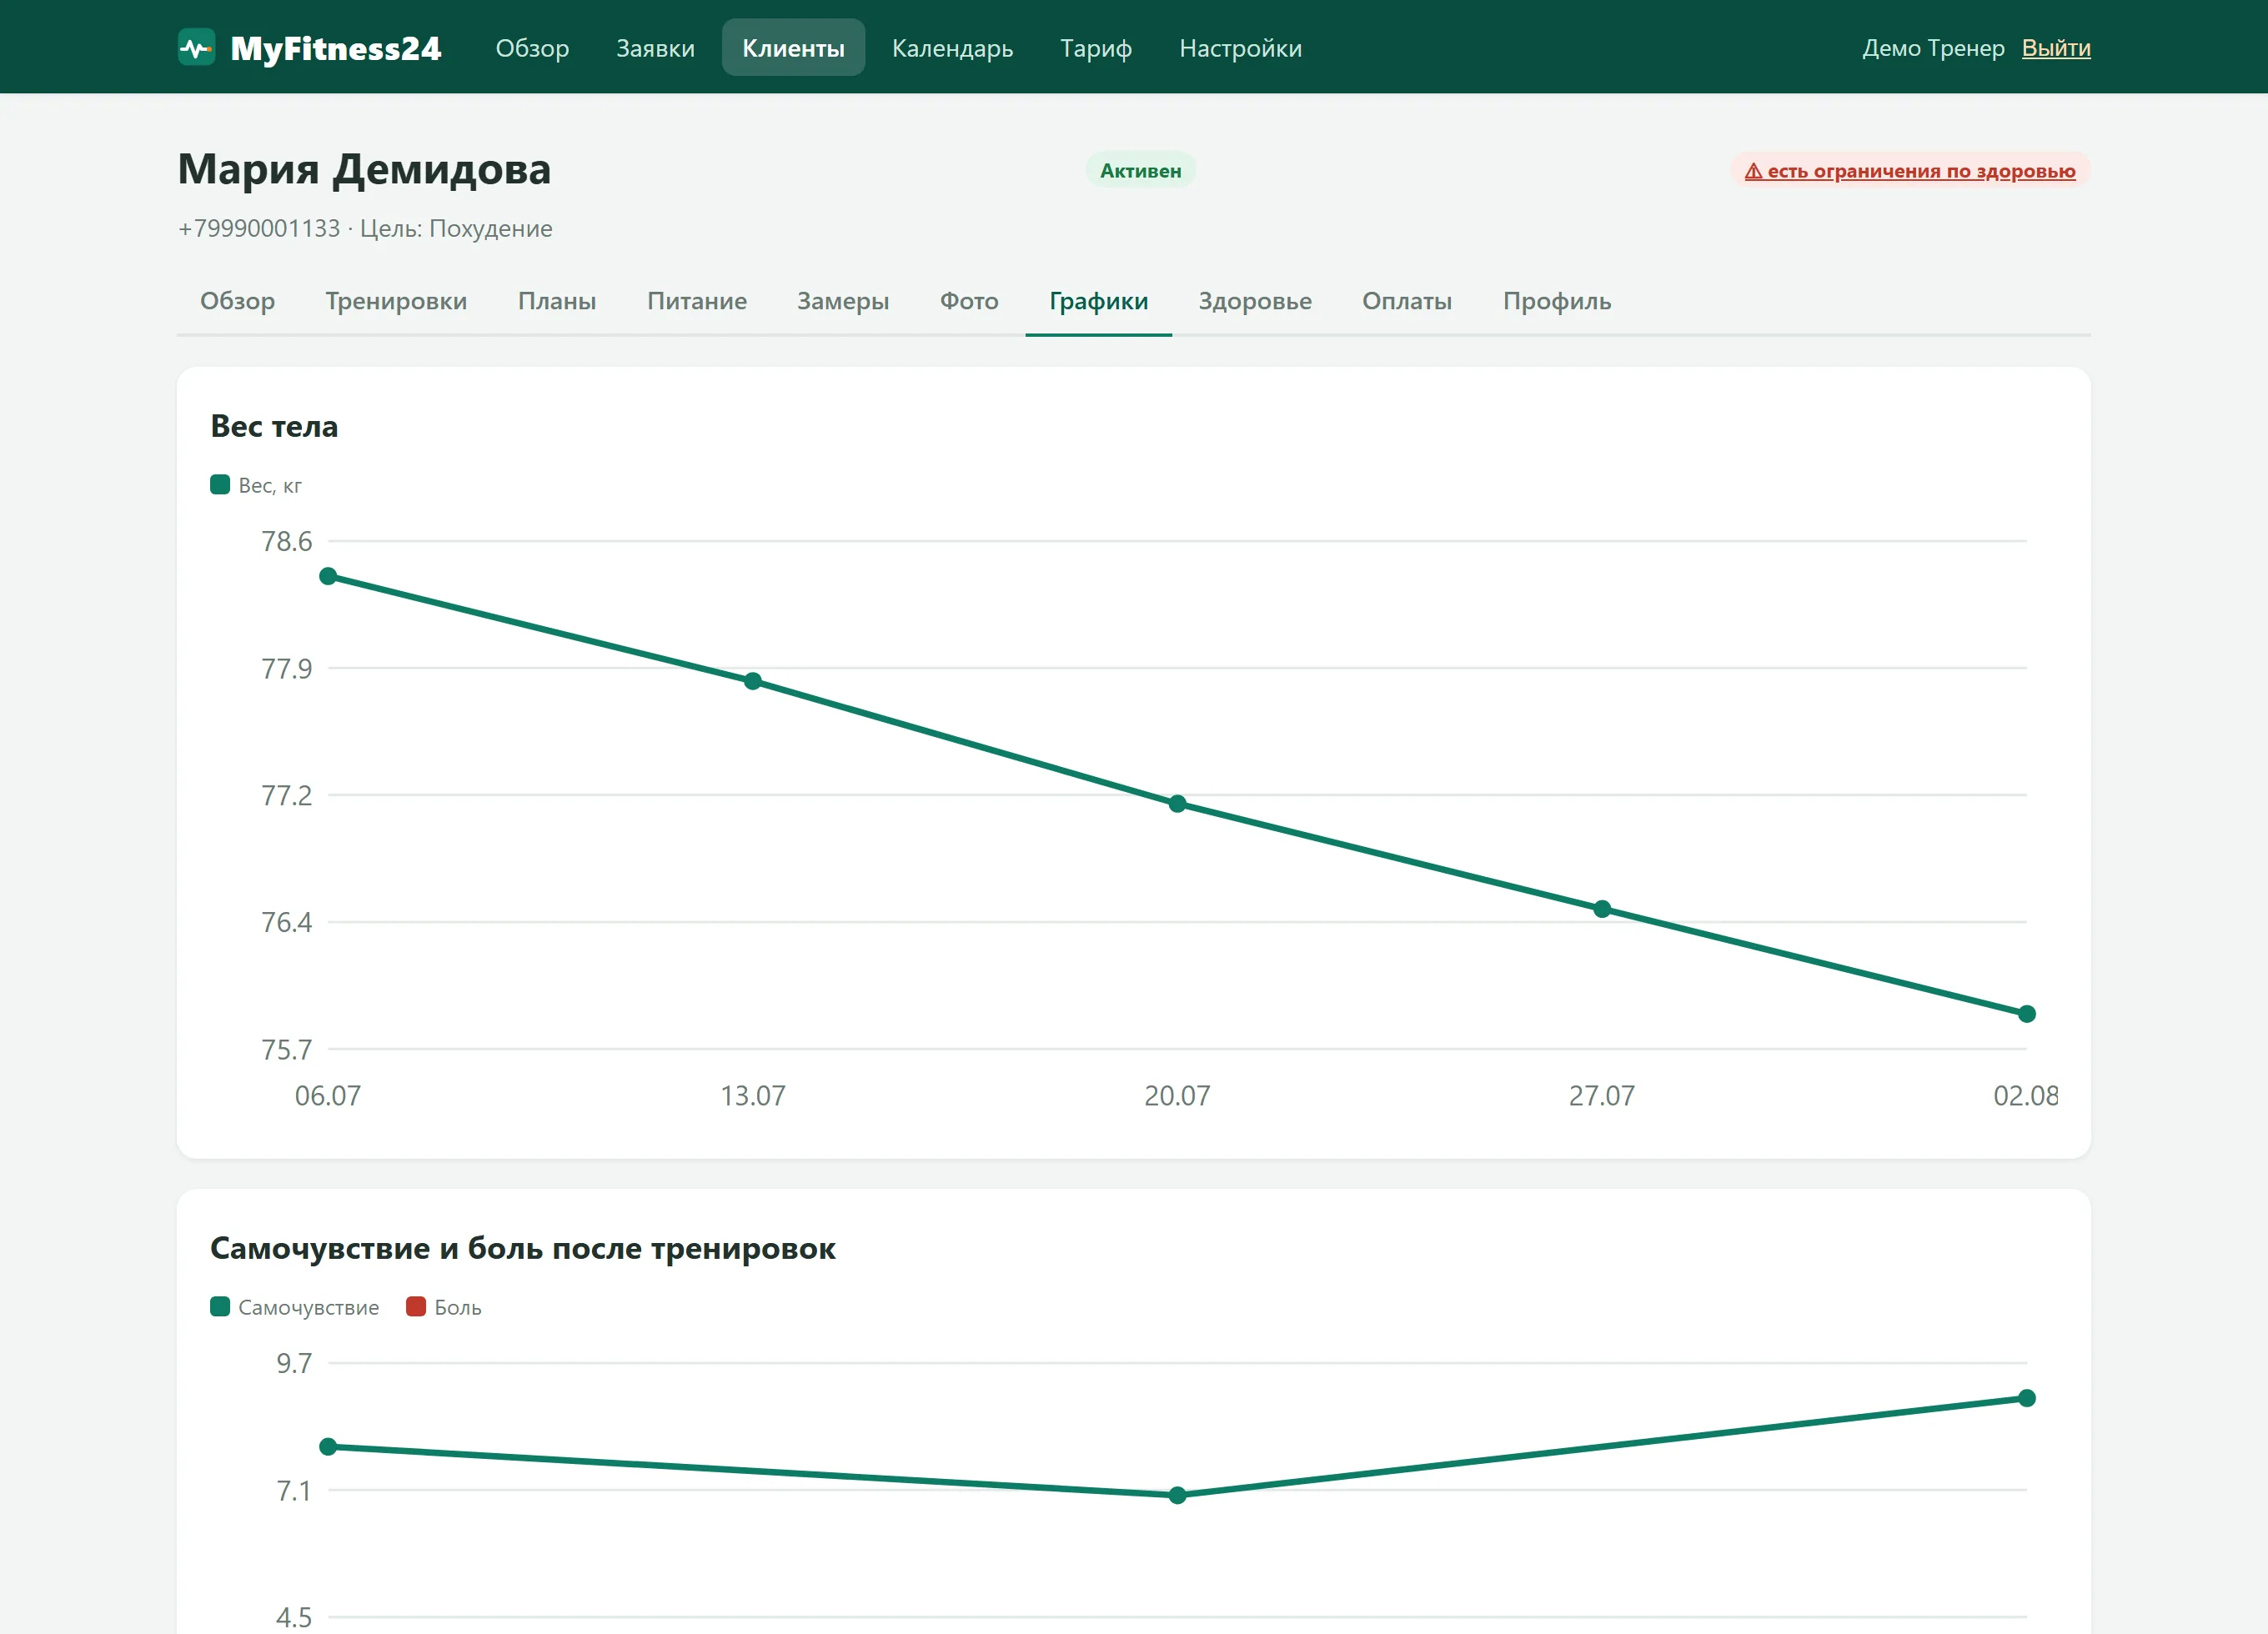The image size is (2268, 1634).
Task: Switch to the Здоровье tab
Action: pyautogui.click(x=1255, y=301)
